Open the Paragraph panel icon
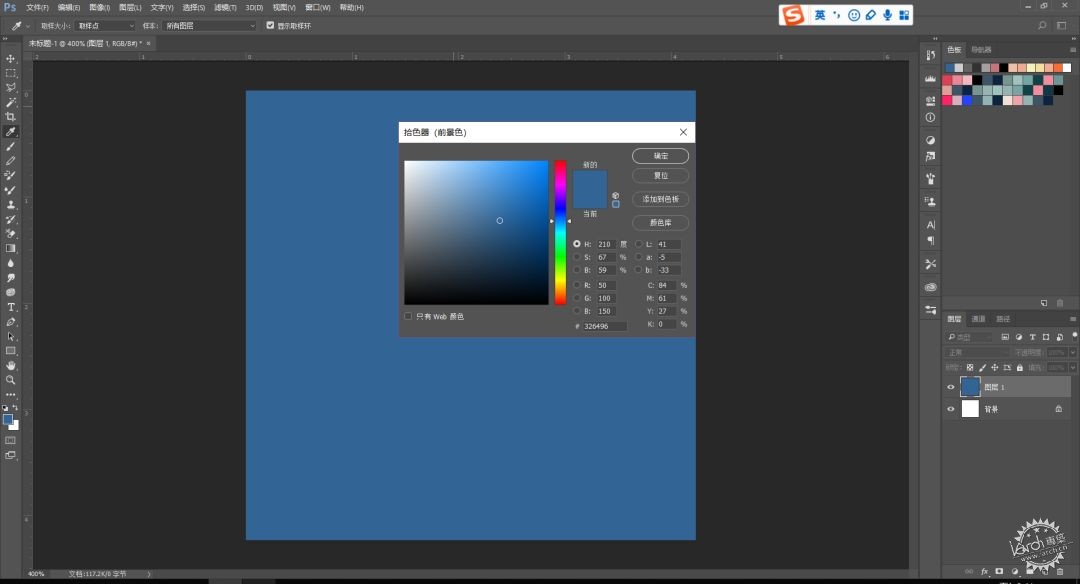The width and height of the screenshot is (1080, 584). pos(931,240)
